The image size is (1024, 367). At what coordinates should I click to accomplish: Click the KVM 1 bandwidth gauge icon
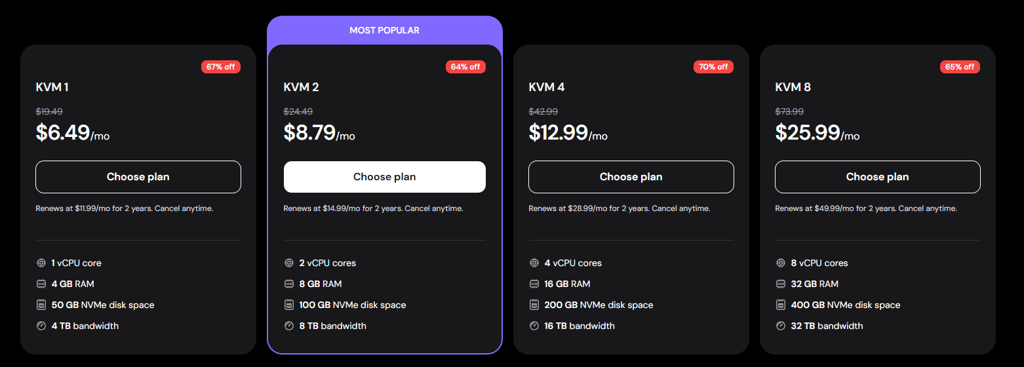coord(41,326)
